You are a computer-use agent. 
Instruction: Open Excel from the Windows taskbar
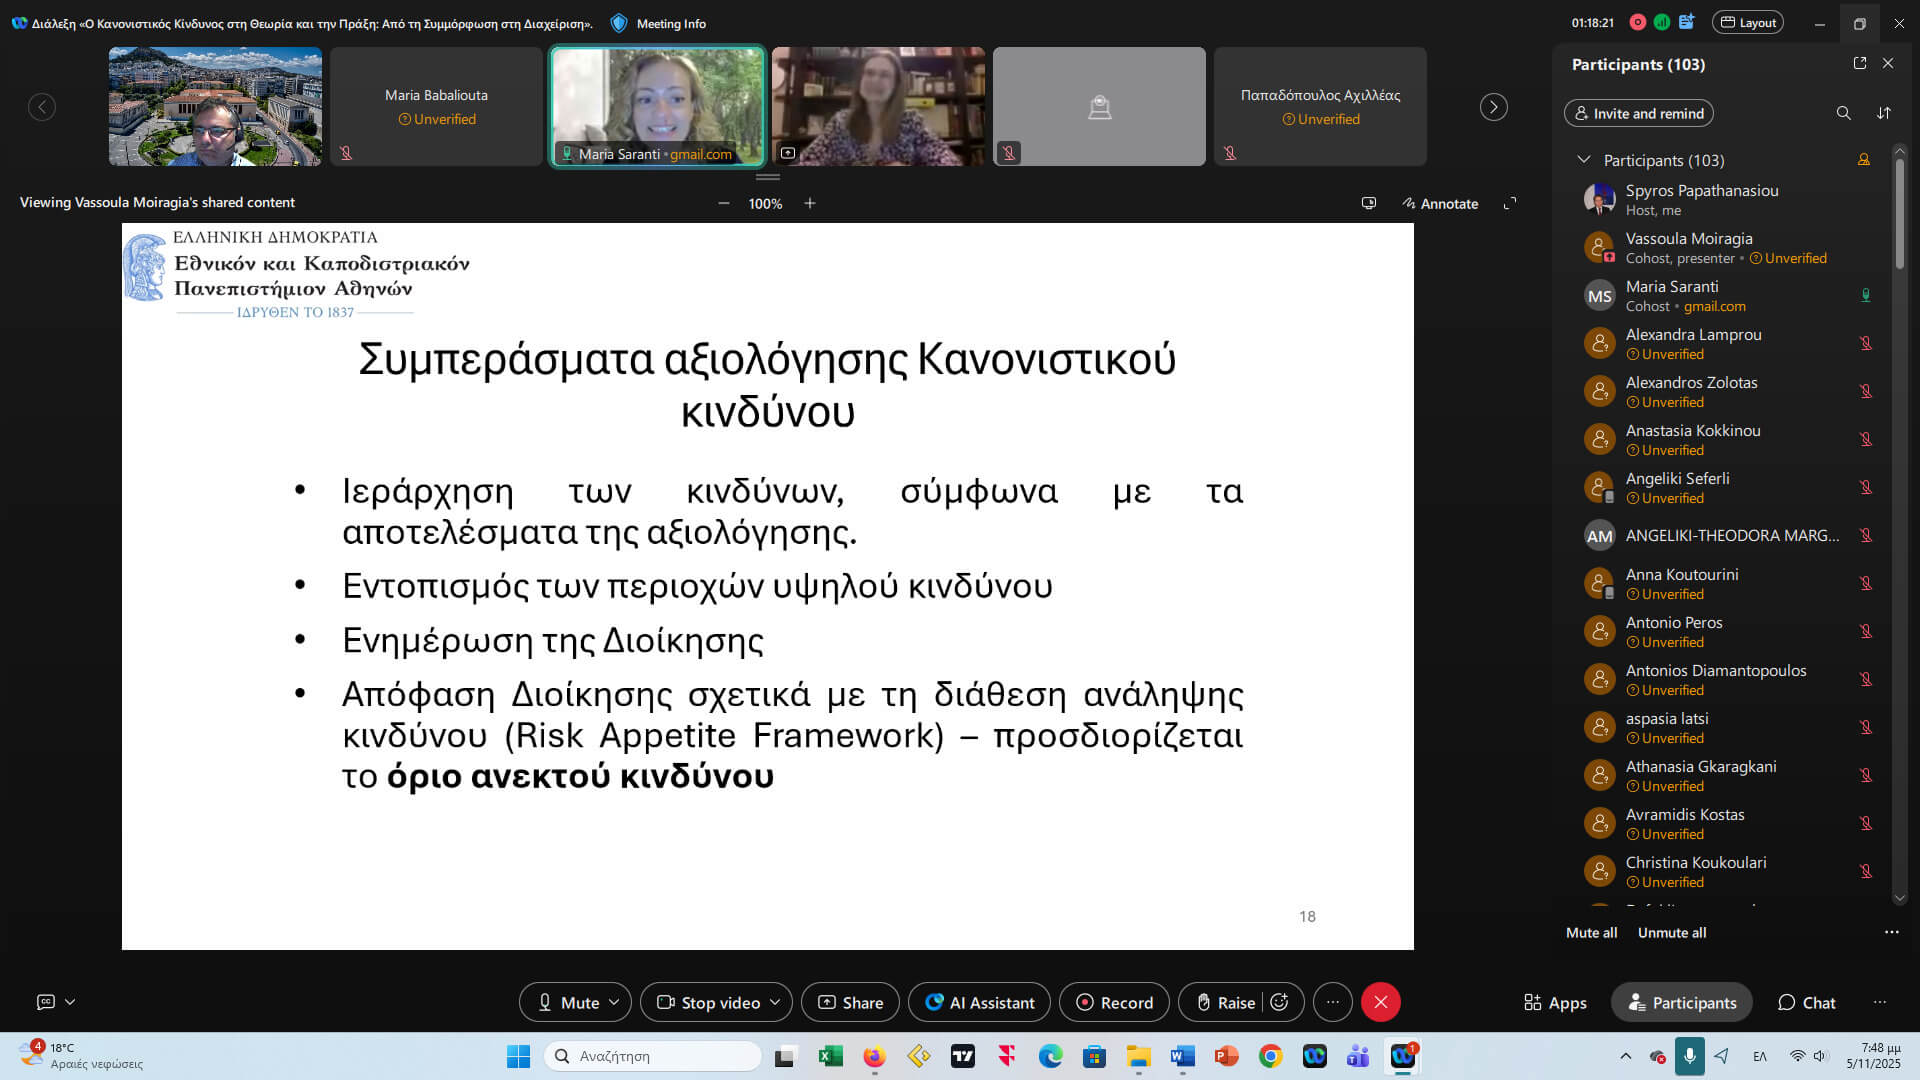tap(830, 1056)
